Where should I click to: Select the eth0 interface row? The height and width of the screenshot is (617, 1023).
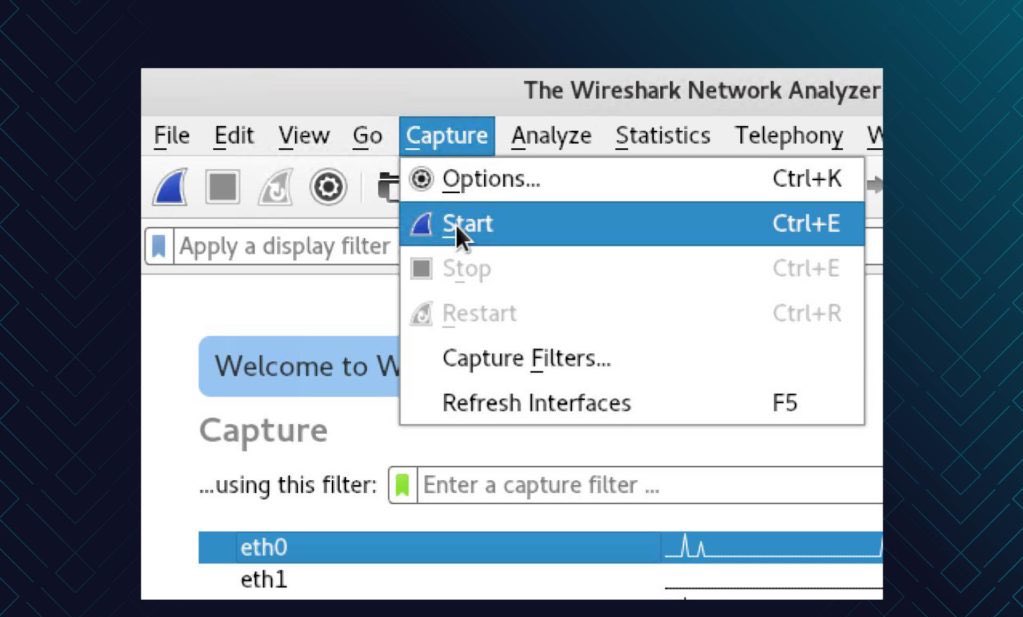[541, 547]
